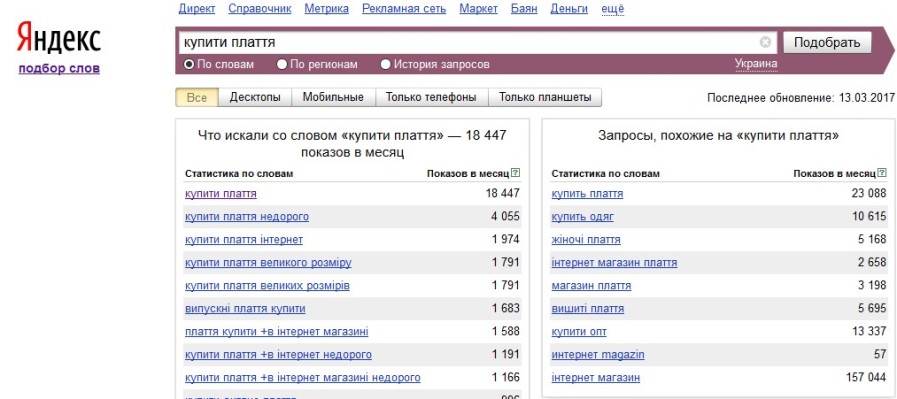Click 'Последнее обновление: 13.03.2017' text
The image size is (897, 399).
click(800, 98)
